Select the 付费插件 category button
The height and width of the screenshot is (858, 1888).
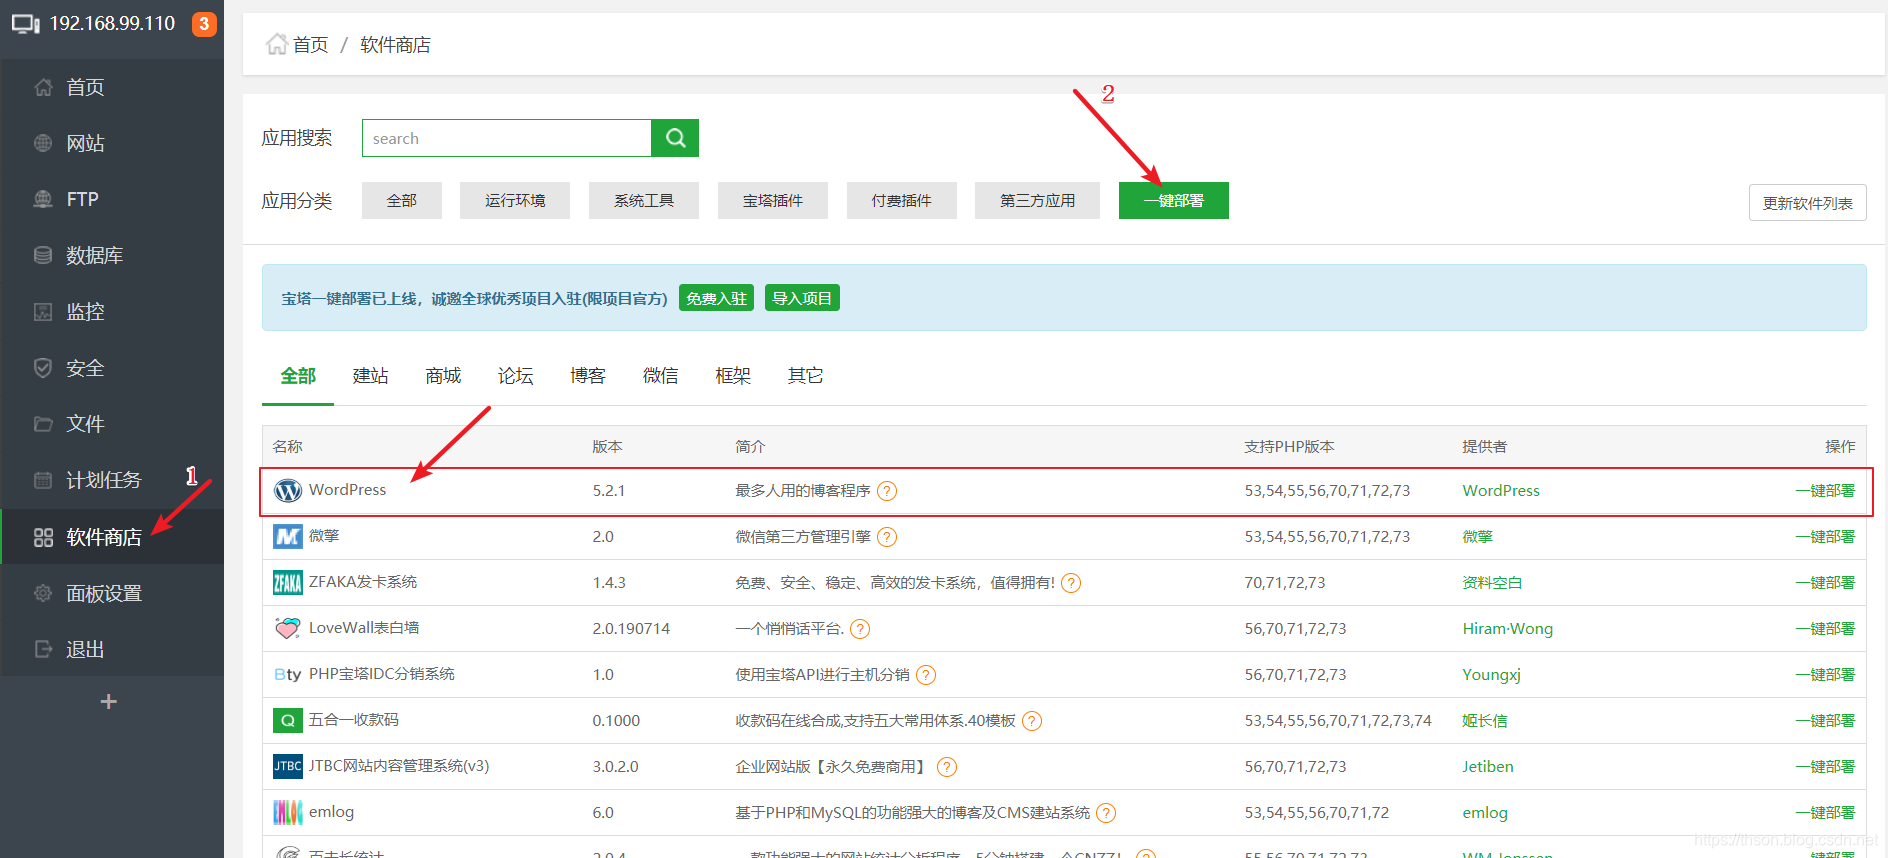[902, 200]
